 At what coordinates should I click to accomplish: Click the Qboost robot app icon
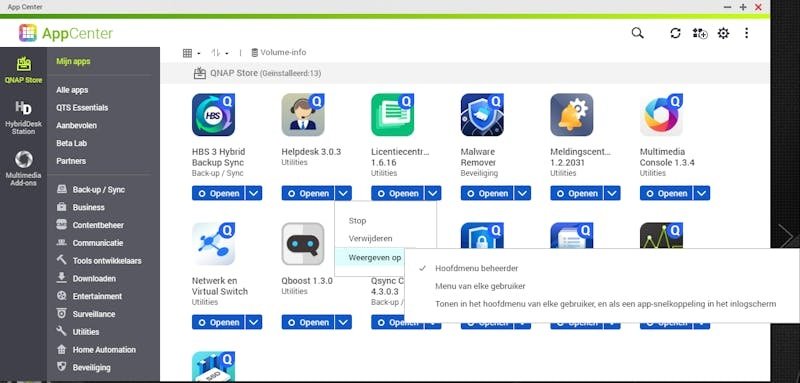tap(303, 244)
